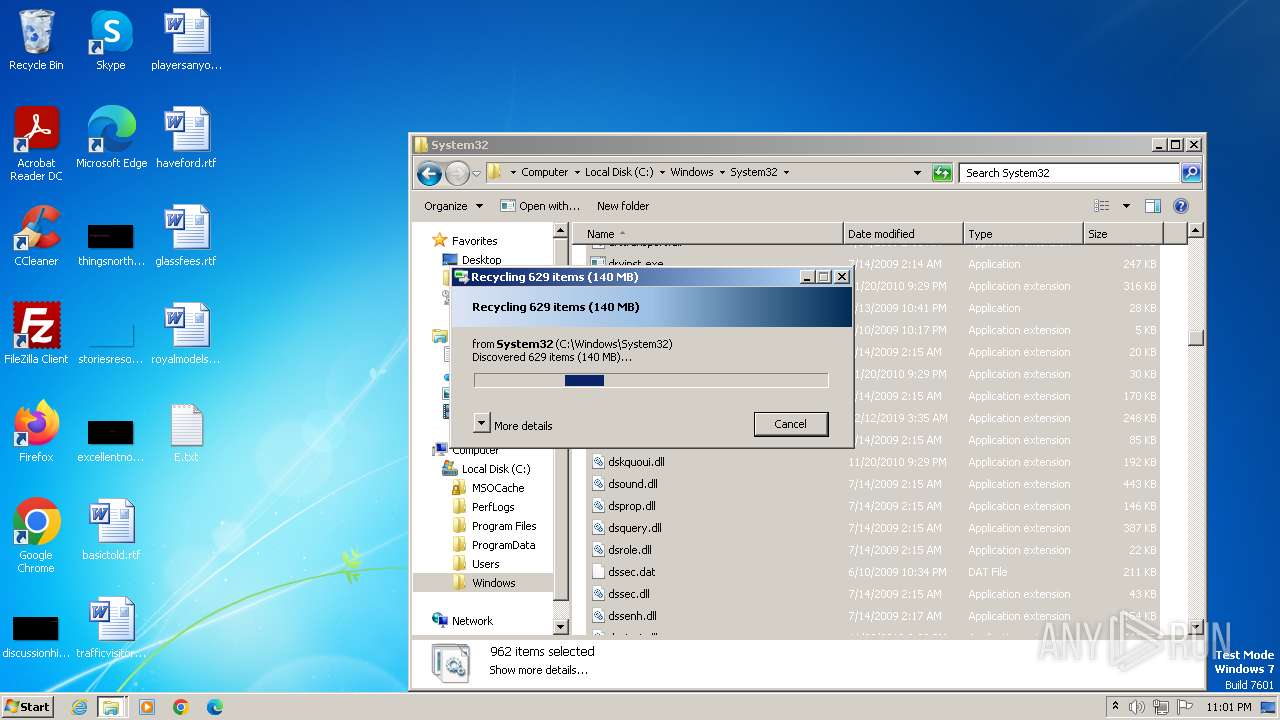This screenshot has width=1280, height=720.
Task: Select dssenh.dll file
Action: 632,616
